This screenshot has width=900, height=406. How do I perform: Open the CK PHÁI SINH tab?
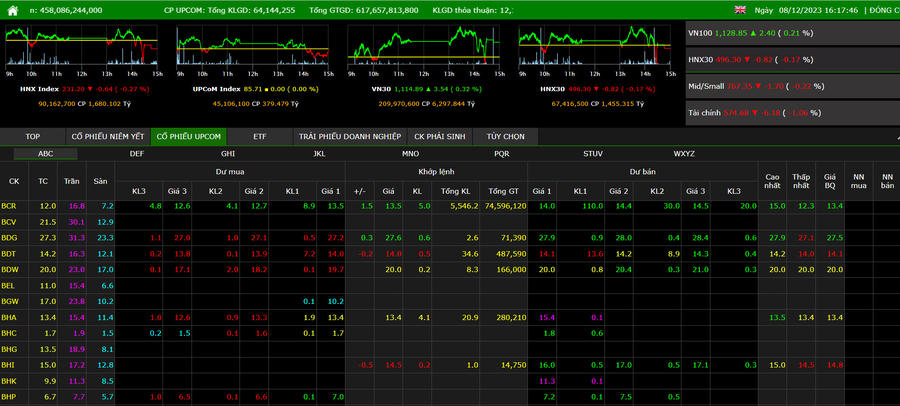(440, 136)
